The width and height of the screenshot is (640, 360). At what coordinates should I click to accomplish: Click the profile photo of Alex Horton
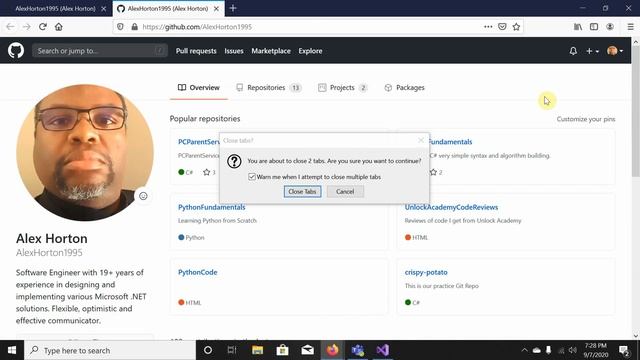85,153
